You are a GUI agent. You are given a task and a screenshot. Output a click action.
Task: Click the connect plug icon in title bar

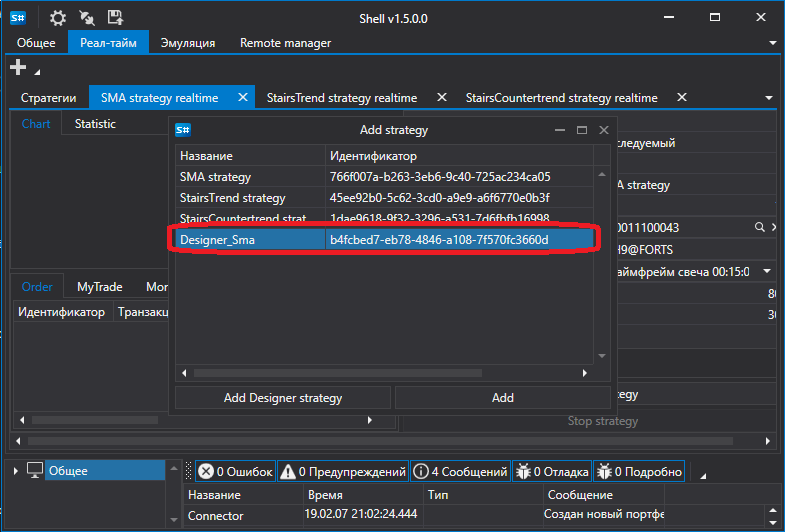pyautogui.click(x=87, y=19)
